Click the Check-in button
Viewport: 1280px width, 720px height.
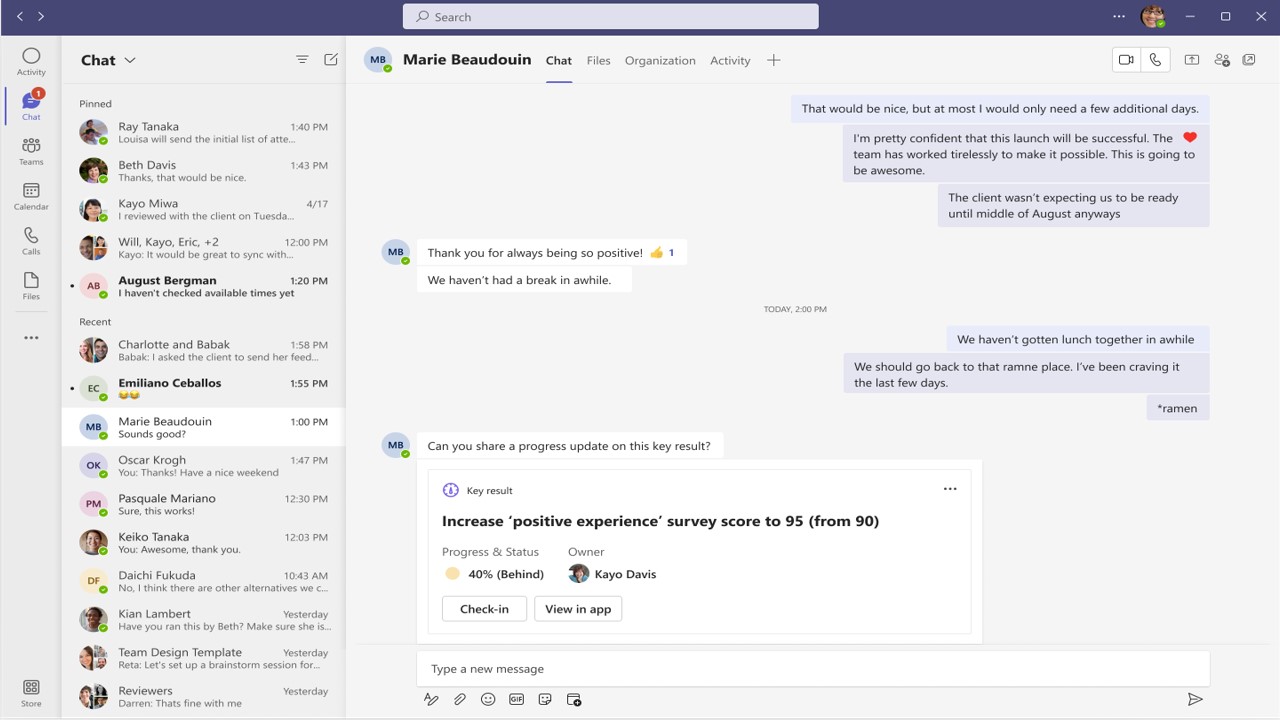[484, 609]
